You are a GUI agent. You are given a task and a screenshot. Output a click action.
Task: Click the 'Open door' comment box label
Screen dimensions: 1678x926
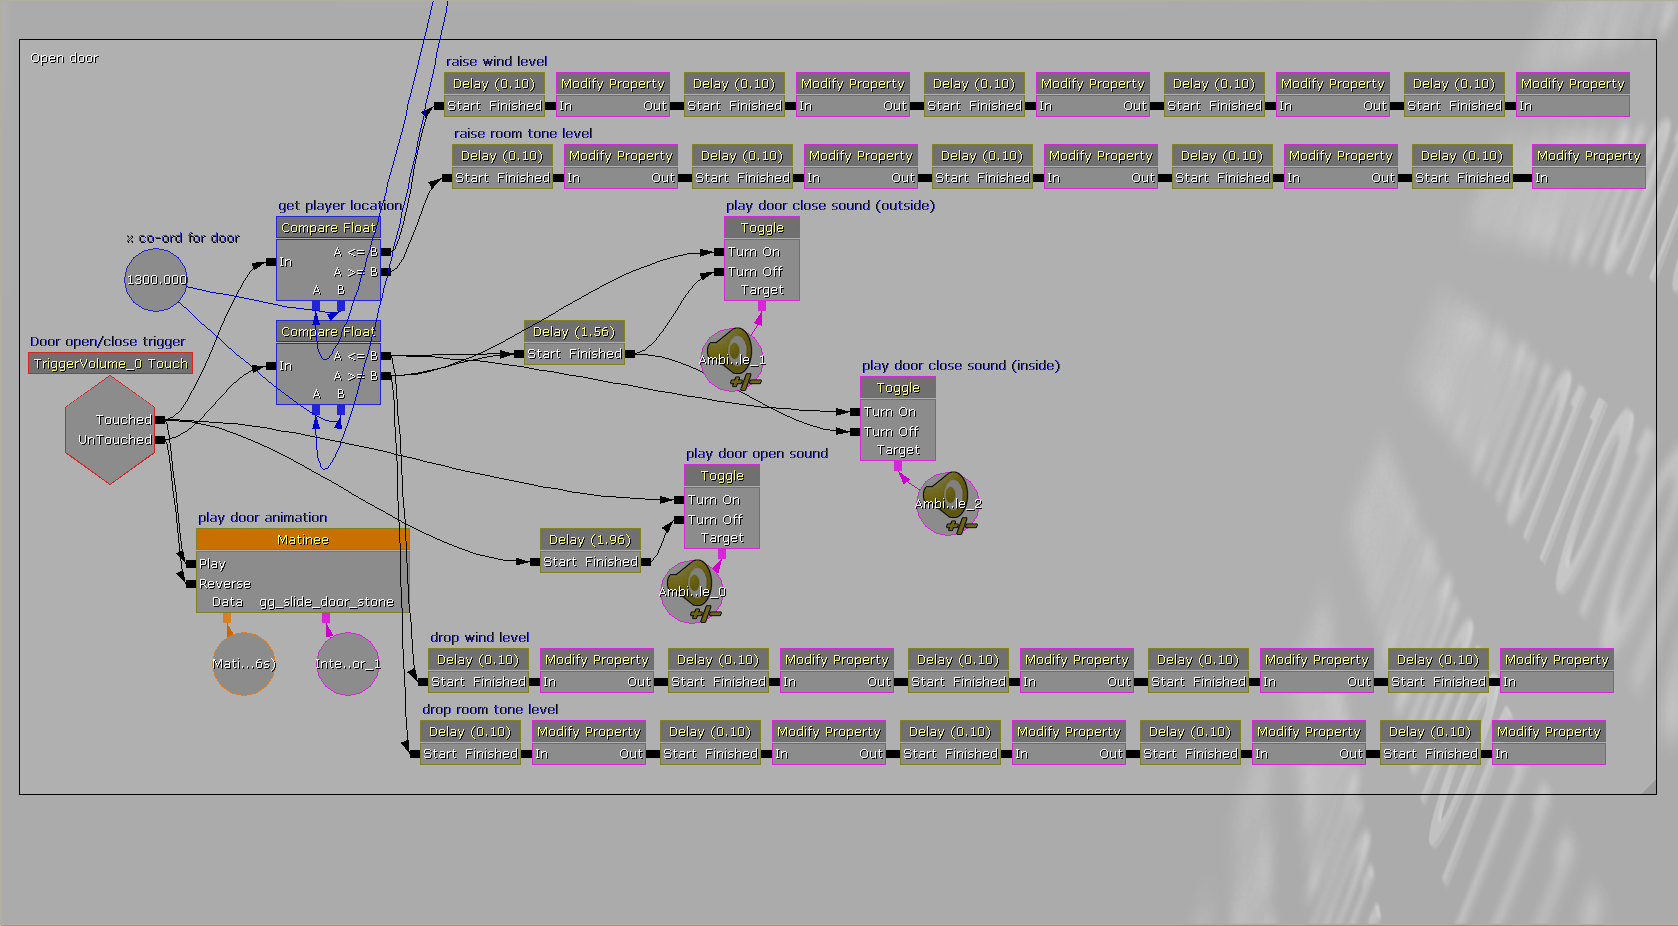(x=65, y=58)
